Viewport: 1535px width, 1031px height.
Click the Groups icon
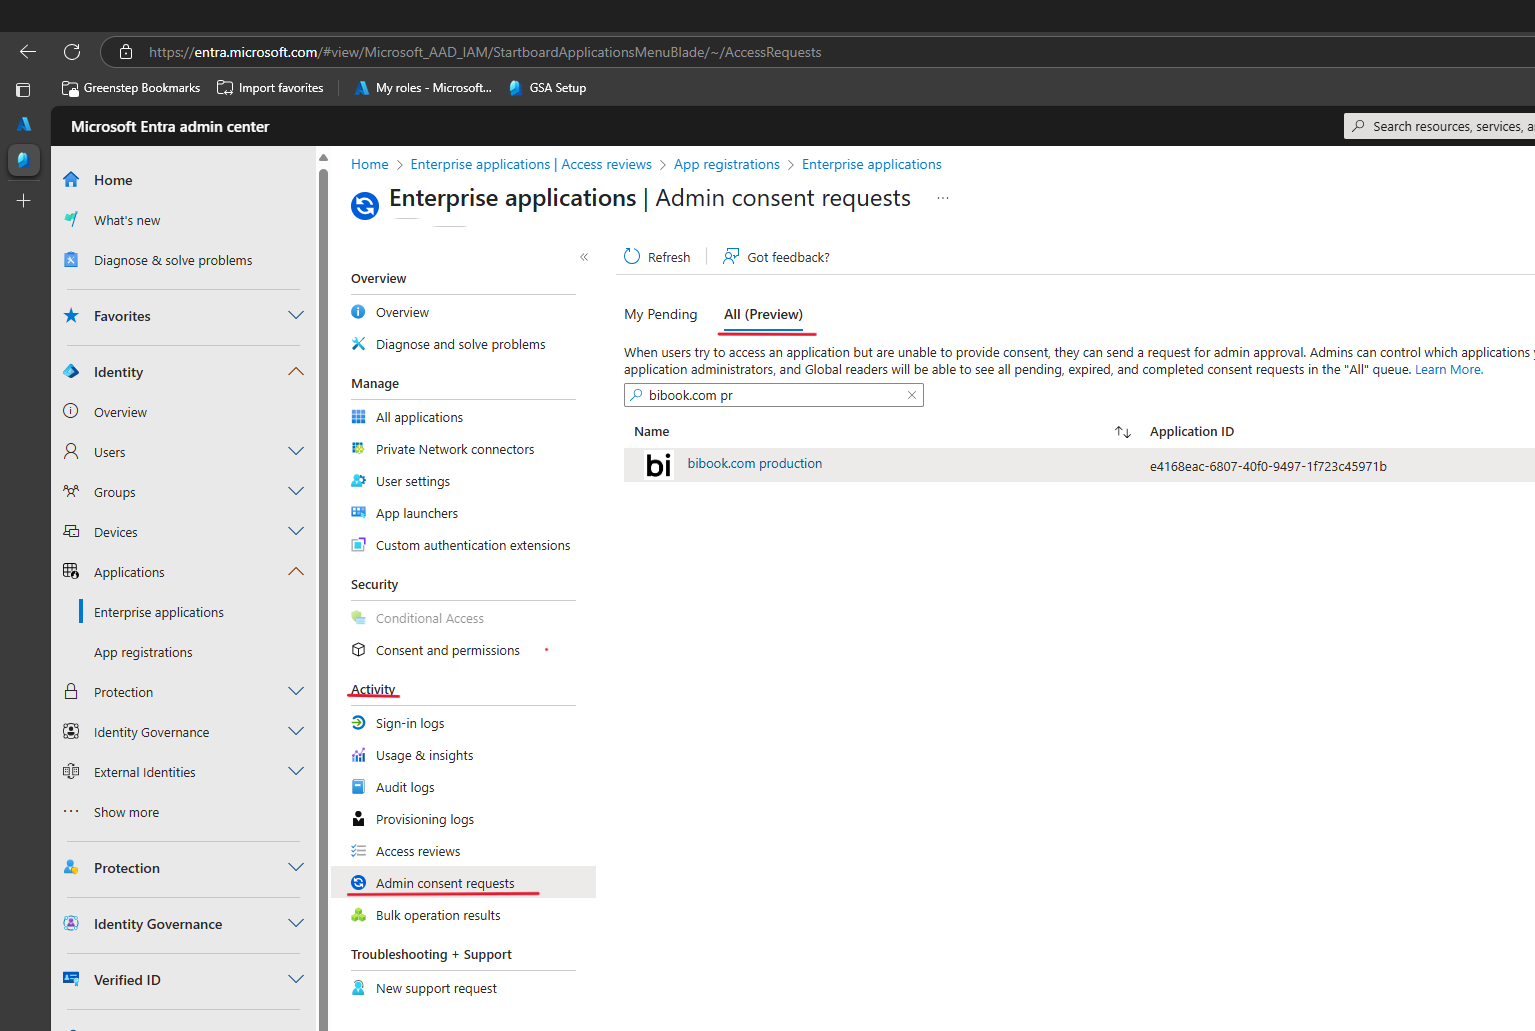[x=71, y=492]
